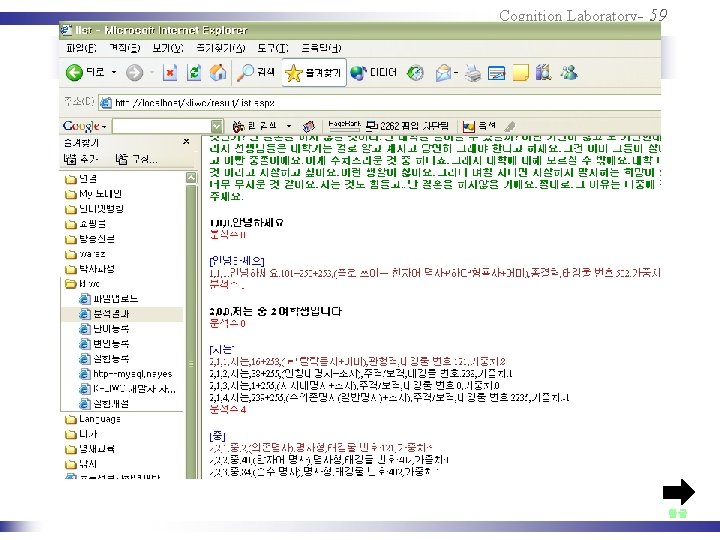Click the grey Forward arrow button
Image resolution: width=720 pixels, height=540 pixels.
134,73
